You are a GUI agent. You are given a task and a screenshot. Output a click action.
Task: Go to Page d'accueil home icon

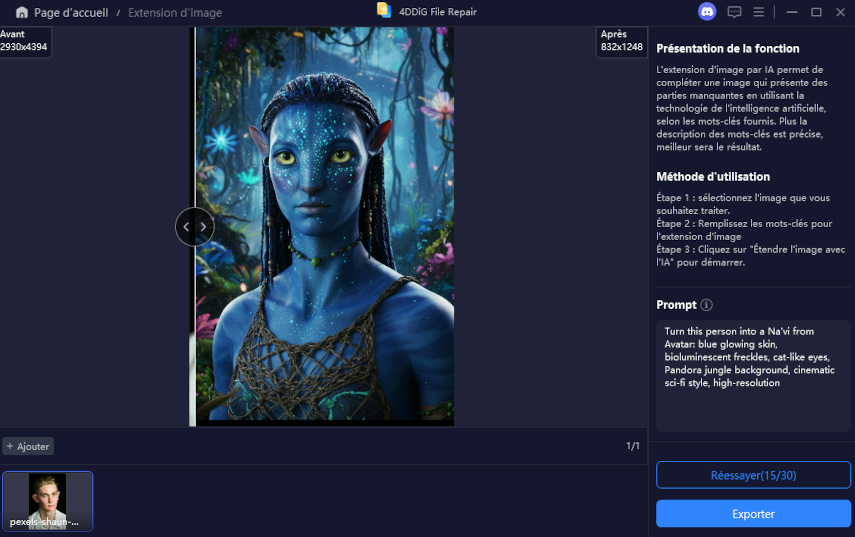[22, 13]
